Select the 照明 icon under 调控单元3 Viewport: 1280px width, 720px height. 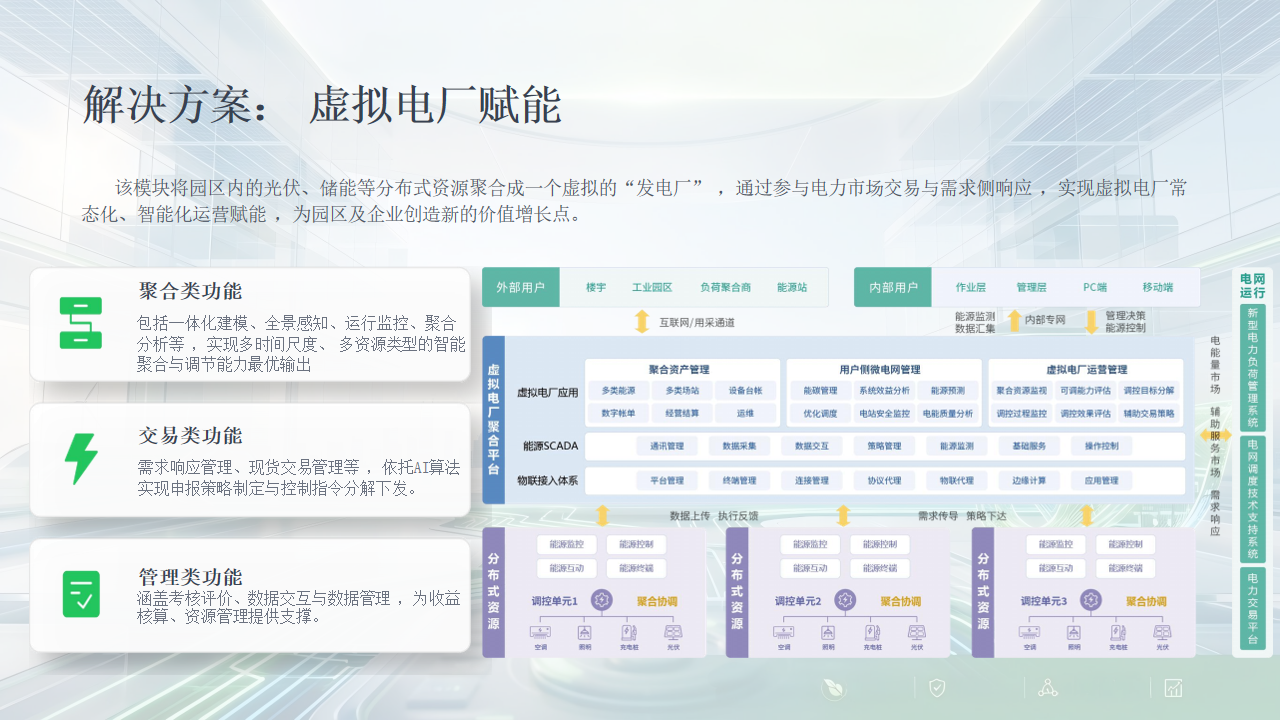[1074, 632]
